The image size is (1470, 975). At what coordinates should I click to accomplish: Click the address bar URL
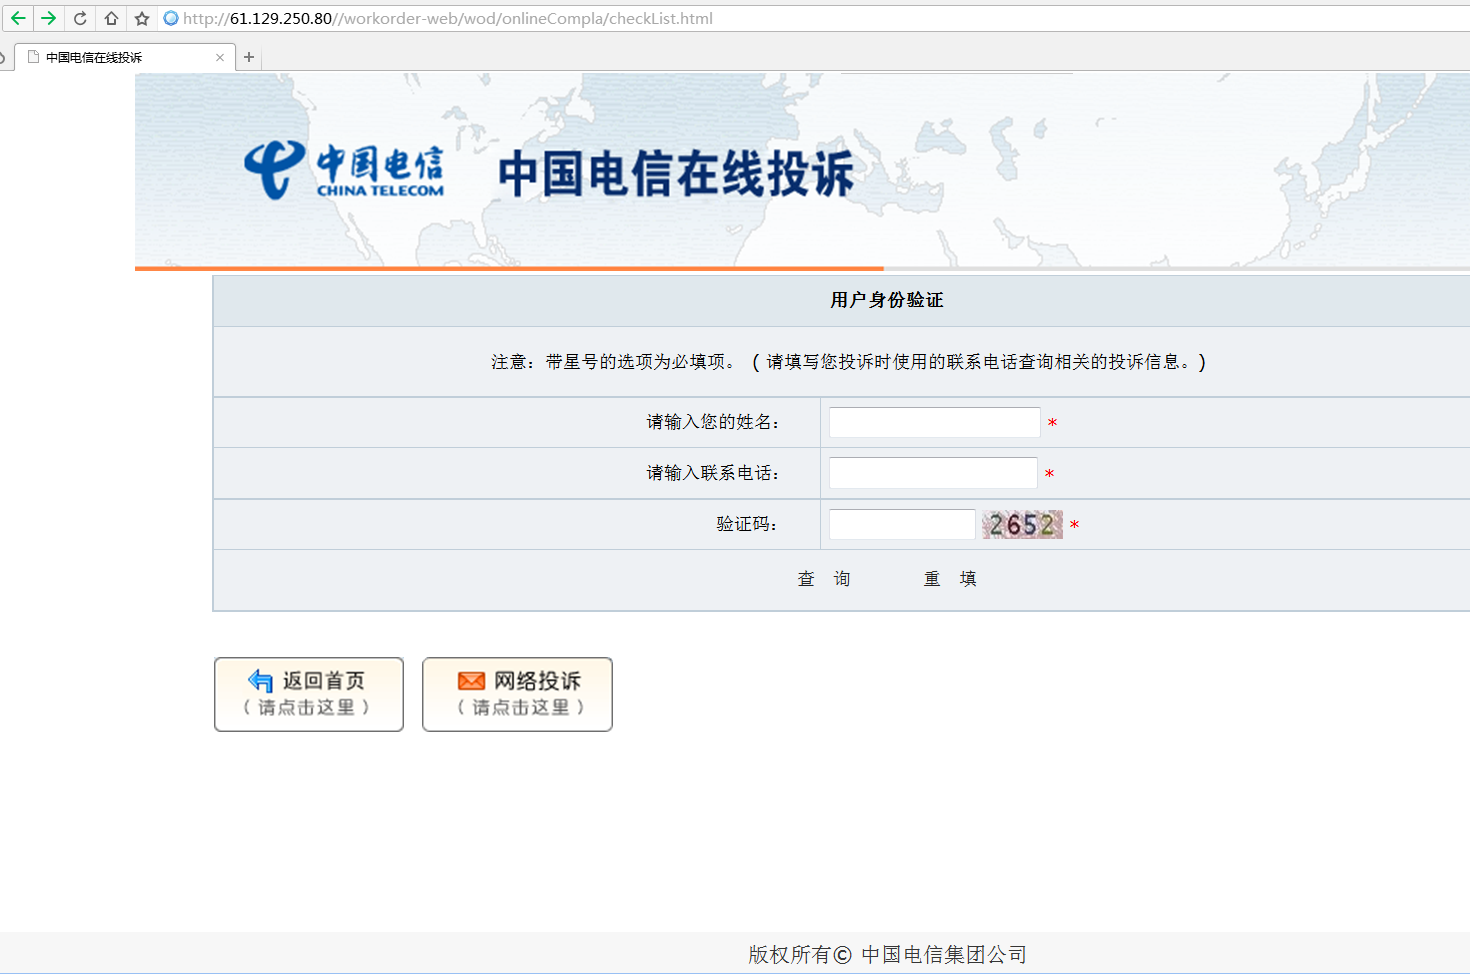[x=448, y=18]
